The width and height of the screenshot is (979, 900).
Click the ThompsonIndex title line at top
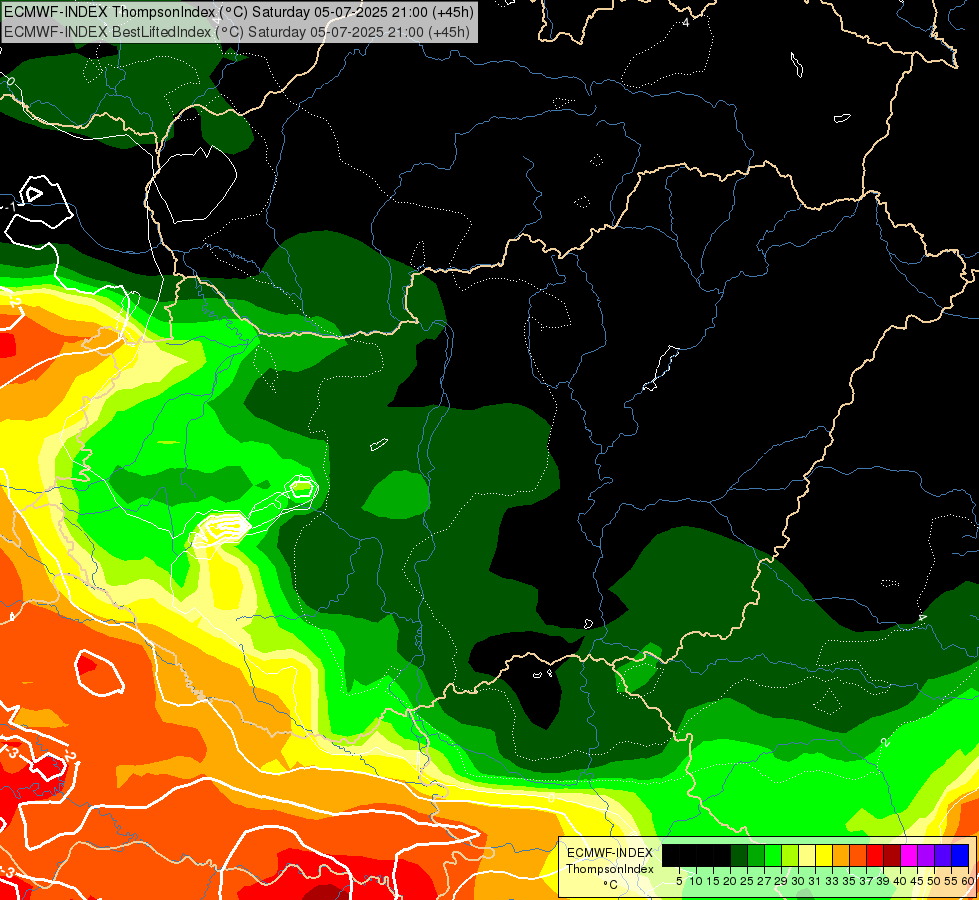coord(239,11)
